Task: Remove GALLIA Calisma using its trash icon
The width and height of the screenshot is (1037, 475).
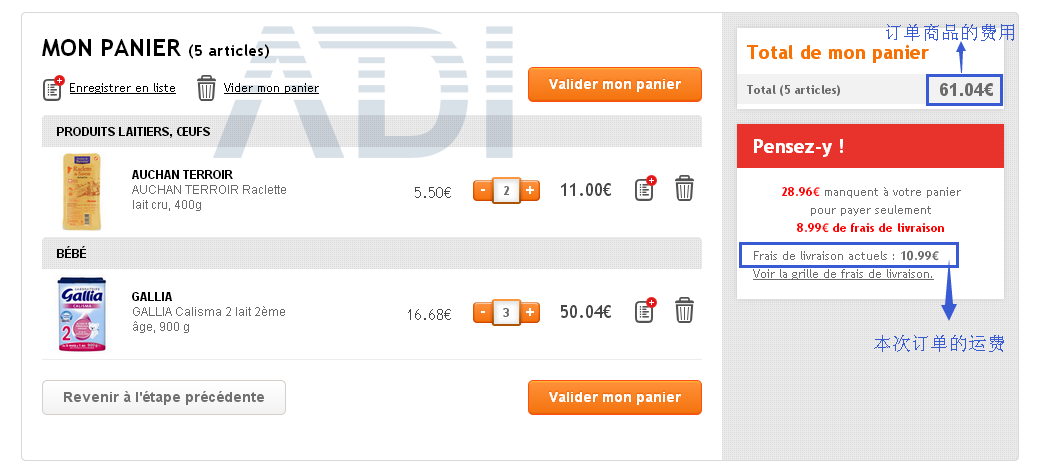Action: (684, 310)
